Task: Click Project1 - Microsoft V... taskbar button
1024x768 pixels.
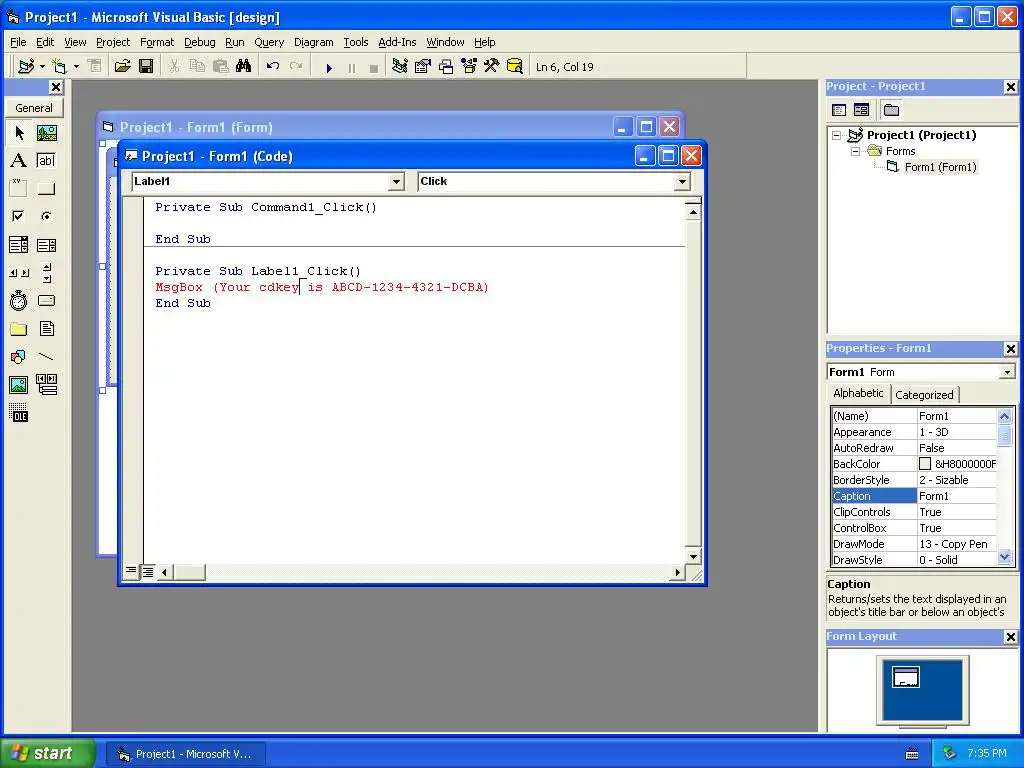Action: [x=185, y=754]
